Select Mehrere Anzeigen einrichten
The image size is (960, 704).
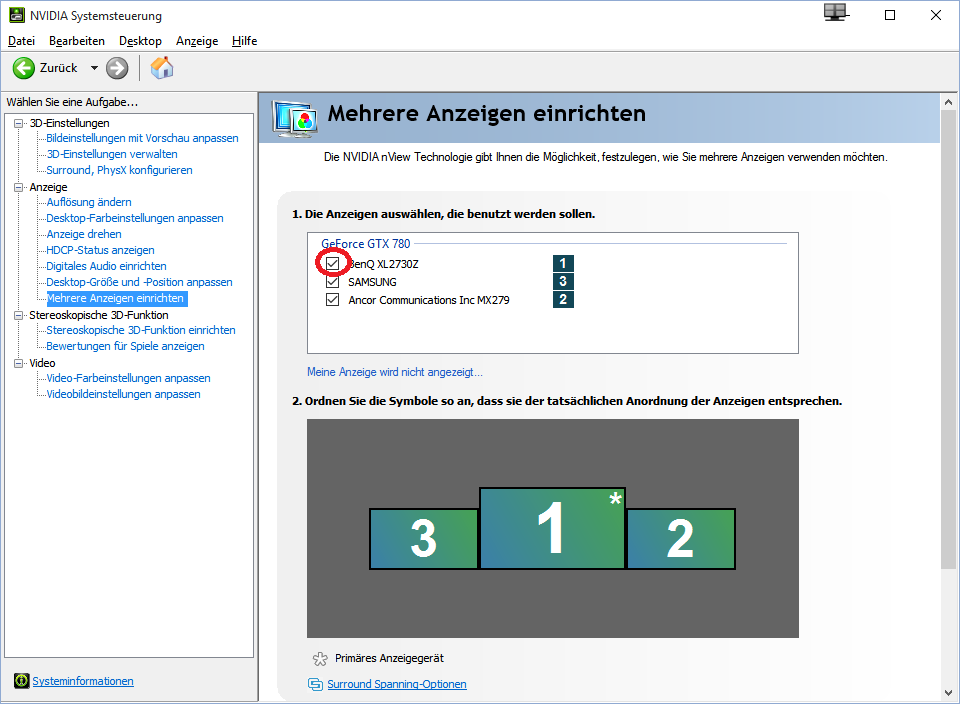[x=116, y=298]
